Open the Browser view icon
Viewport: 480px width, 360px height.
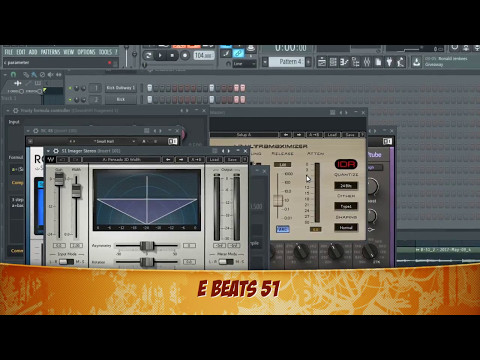point(355,62)
